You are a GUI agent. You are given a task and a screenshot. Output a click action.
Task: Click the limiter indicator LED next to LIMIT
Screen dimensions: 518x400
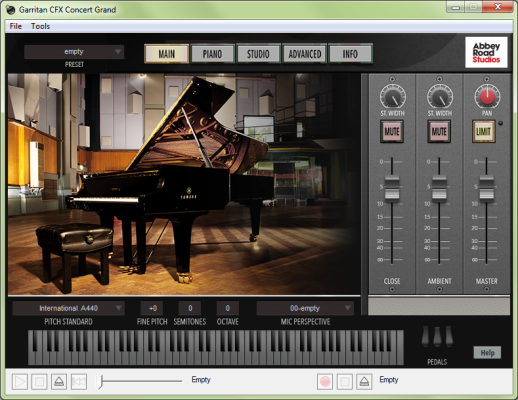[x=501, y=123]
